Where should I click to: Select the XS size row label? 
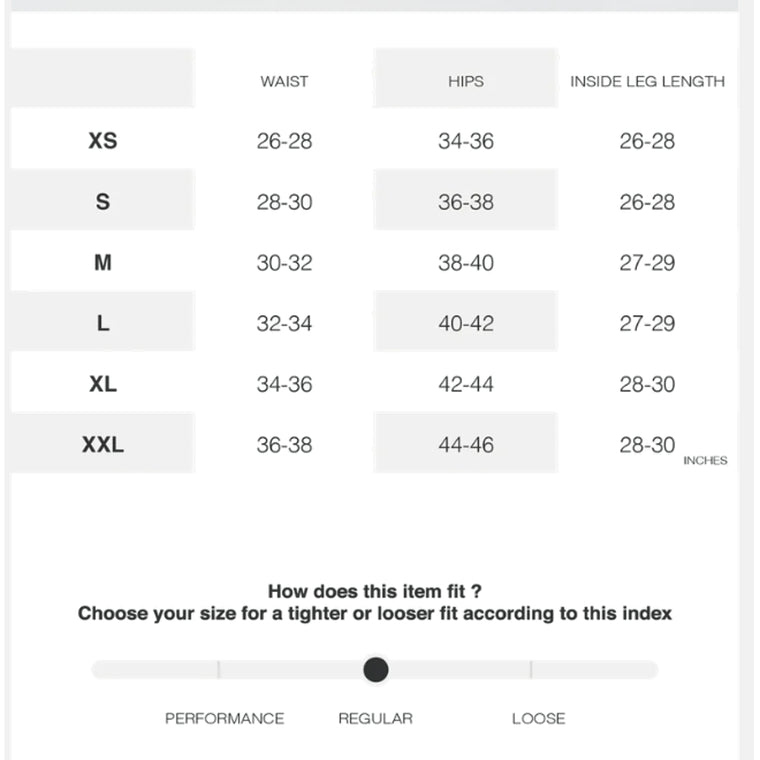coord(103,141)
